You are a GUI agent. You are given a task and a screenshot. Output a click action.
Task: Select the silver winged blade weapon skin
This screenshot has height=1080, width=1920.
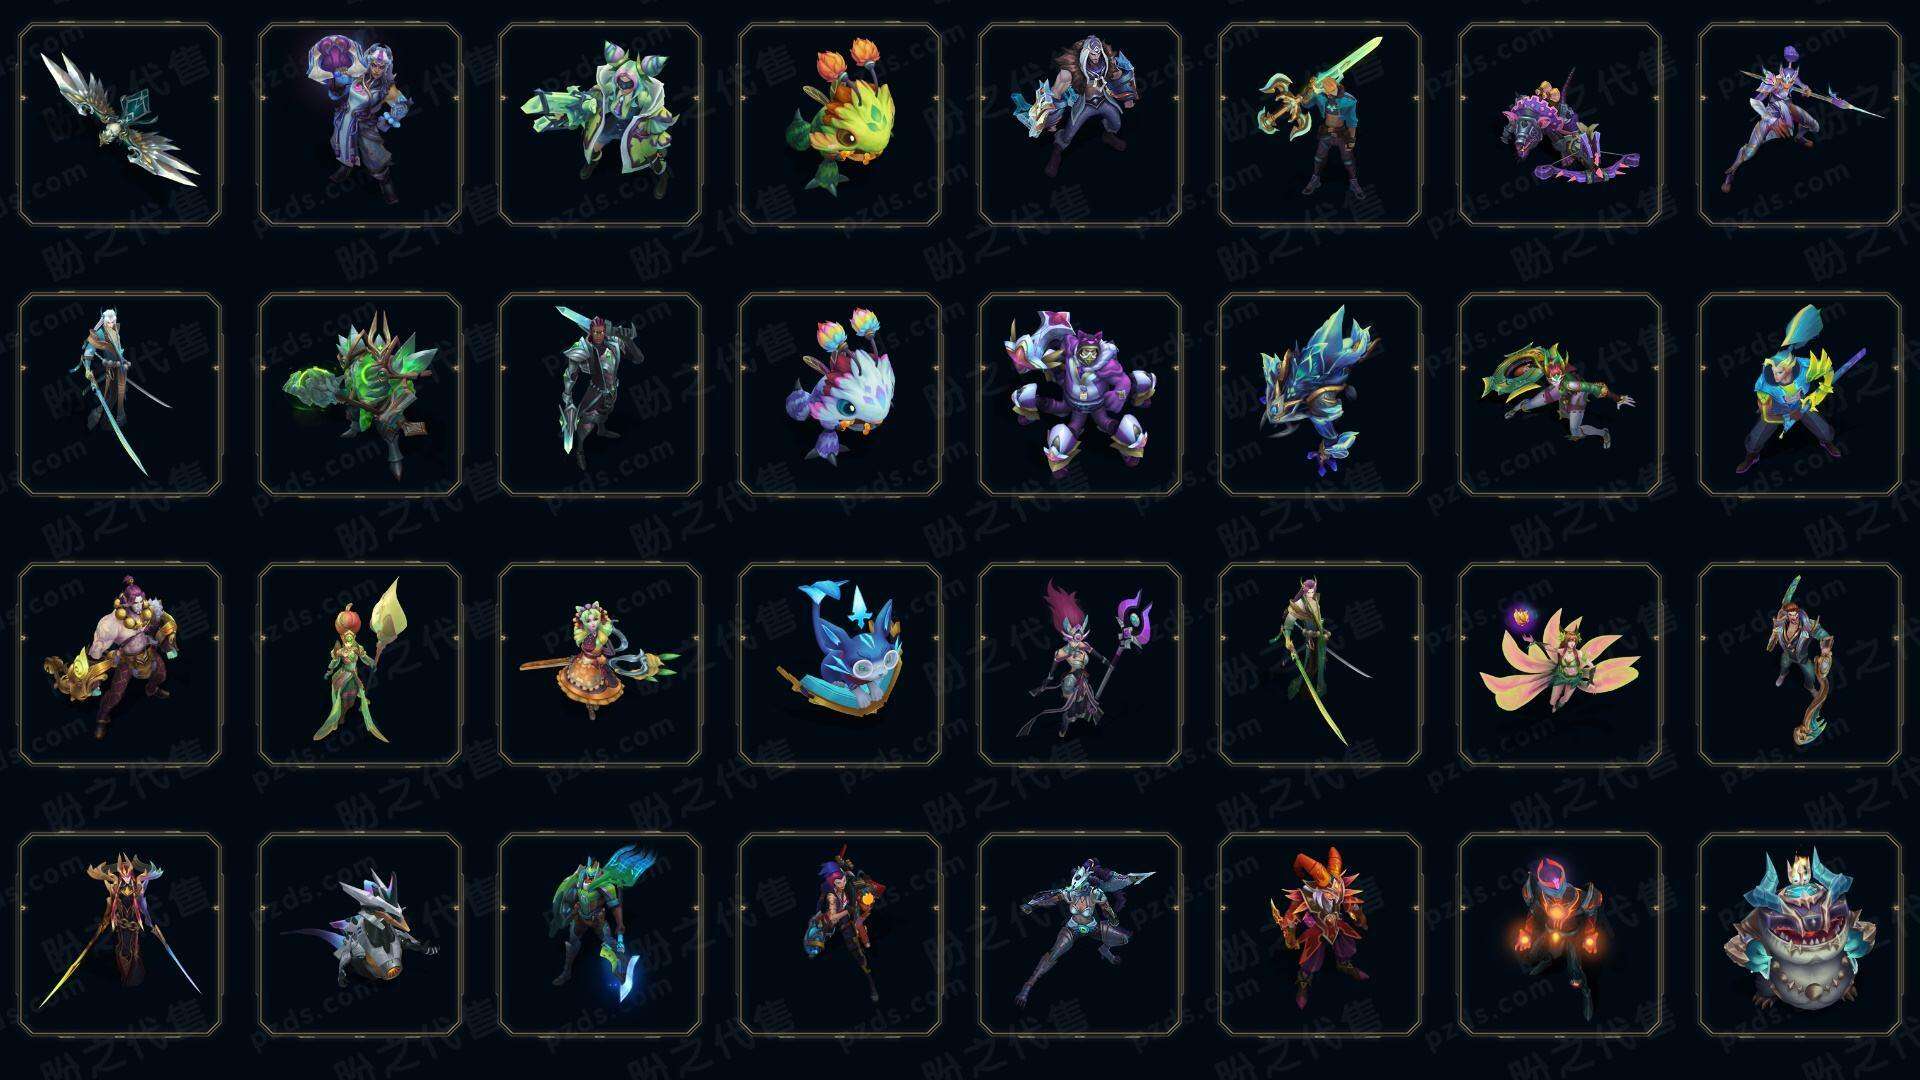pos(120,125)
